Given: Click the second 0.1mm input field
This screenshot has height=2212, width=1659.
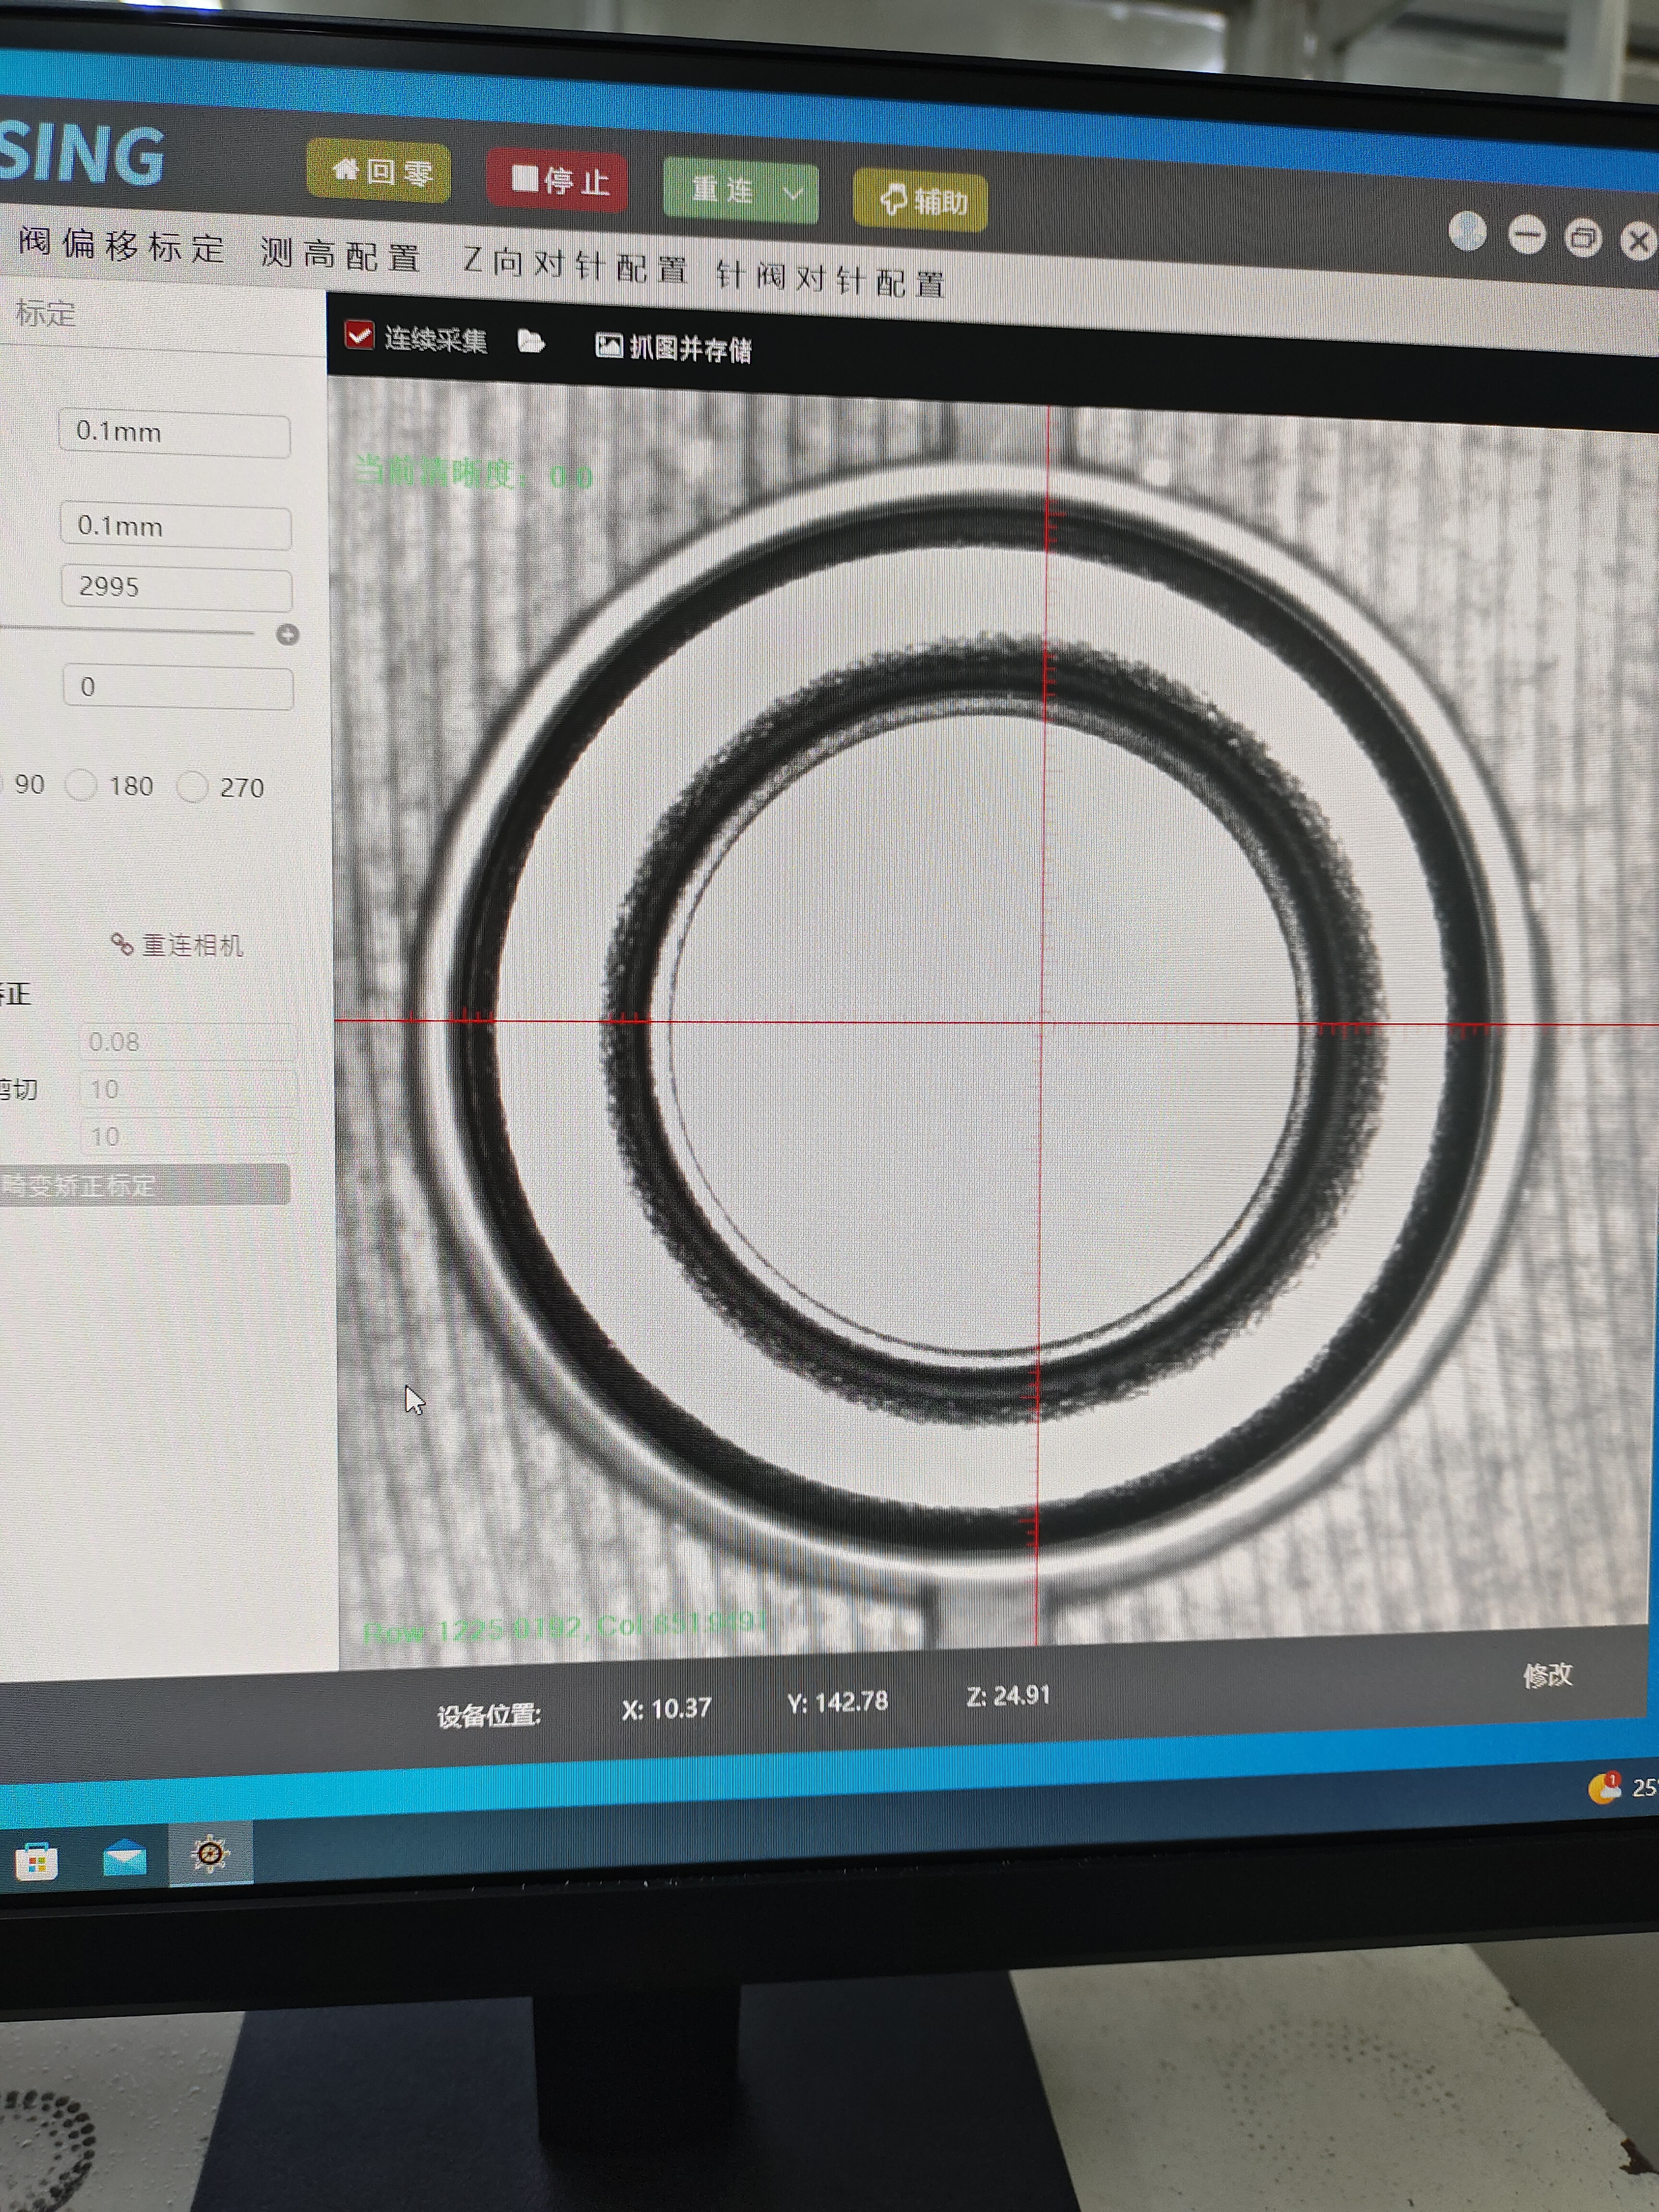Looking at the screenshot, I should tap(176, 527).
